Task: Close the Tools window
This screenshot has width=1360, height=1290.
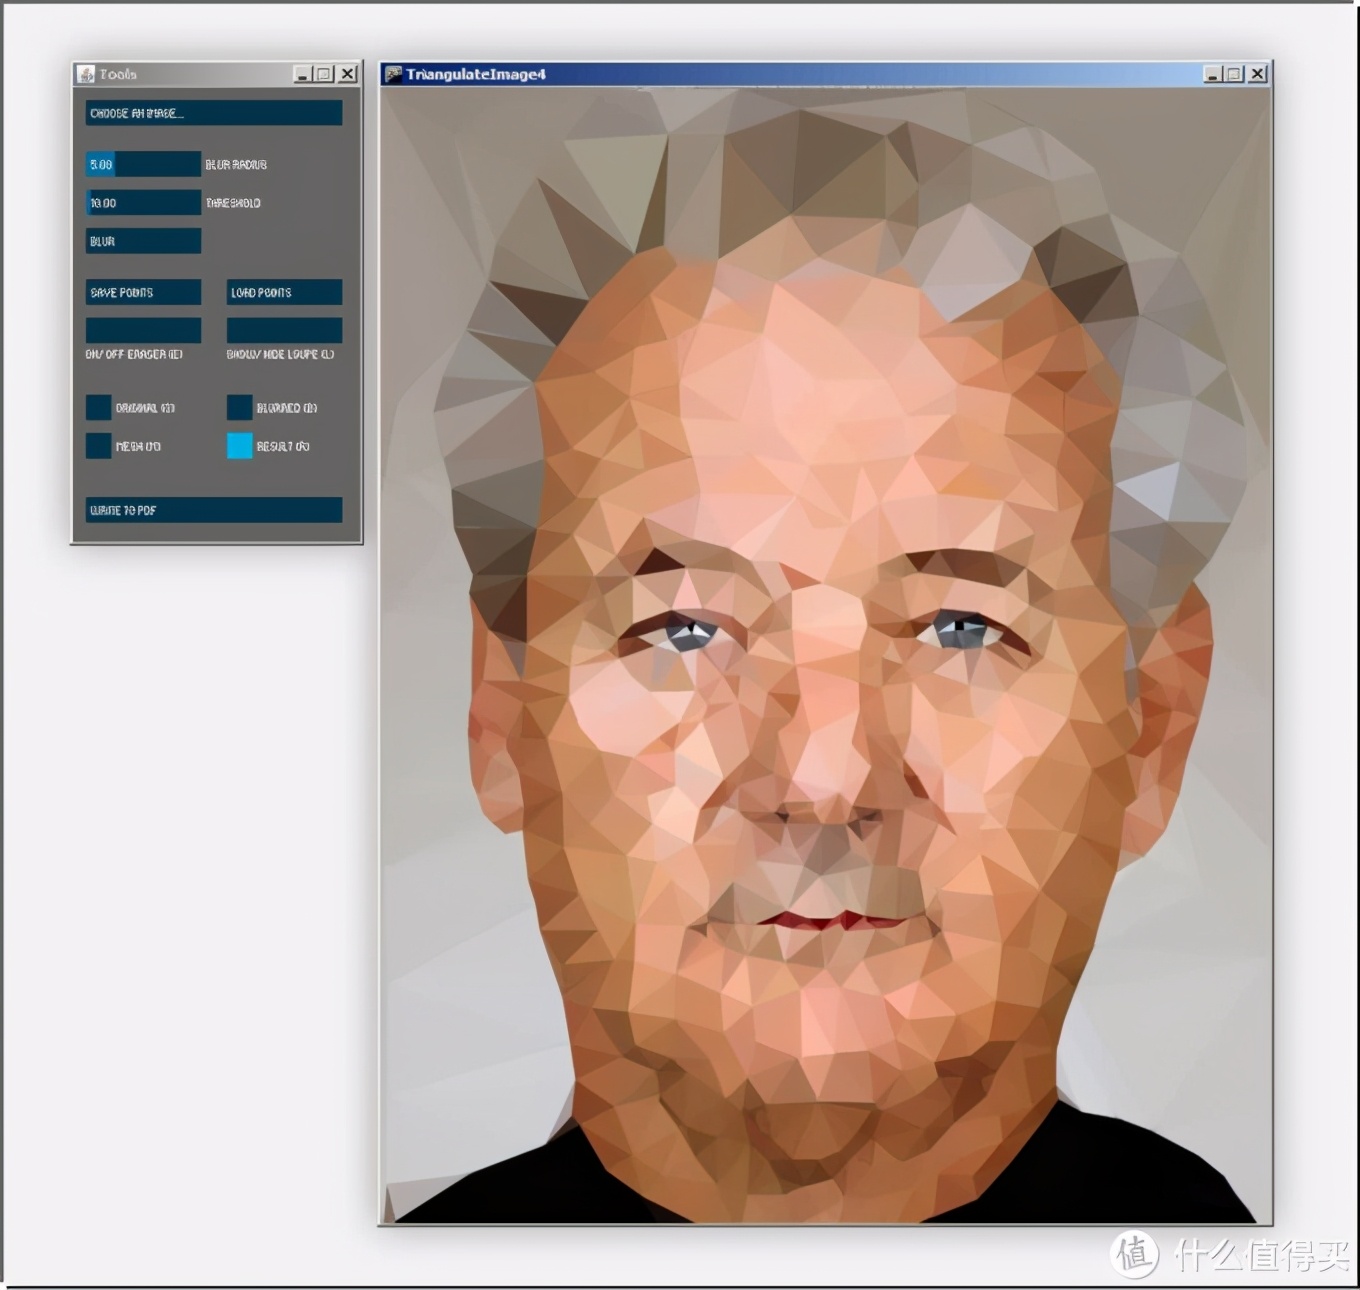Action: pos(347,74)
